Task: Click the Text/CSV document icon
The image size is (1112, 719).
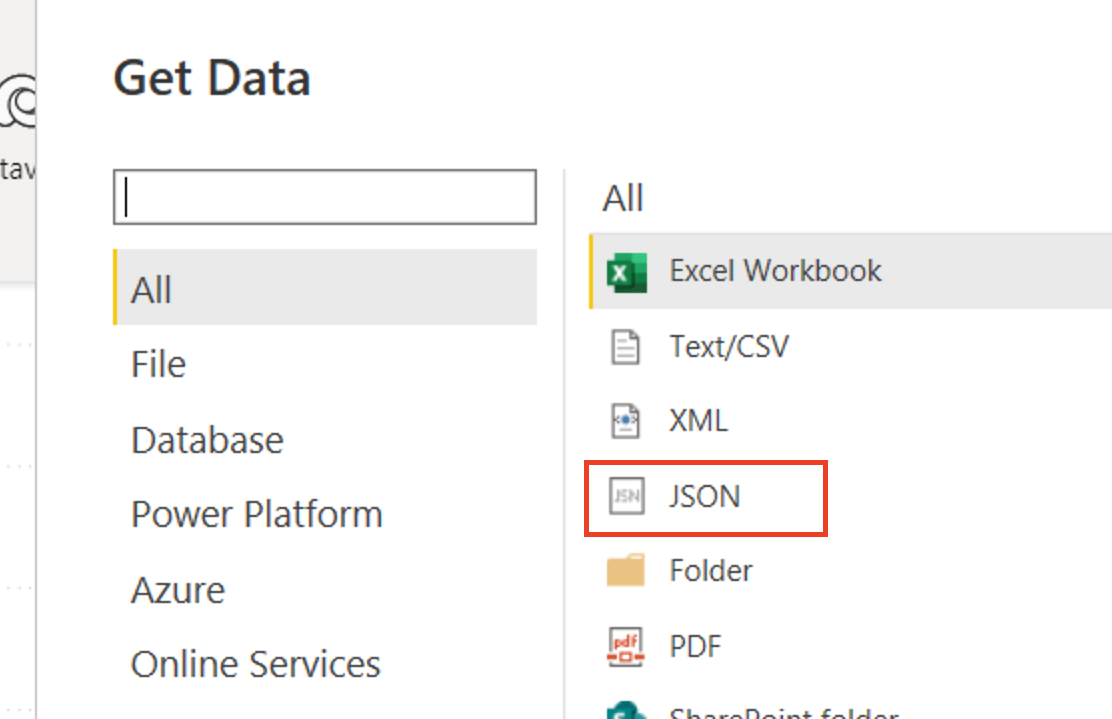Action: [626, 347]
